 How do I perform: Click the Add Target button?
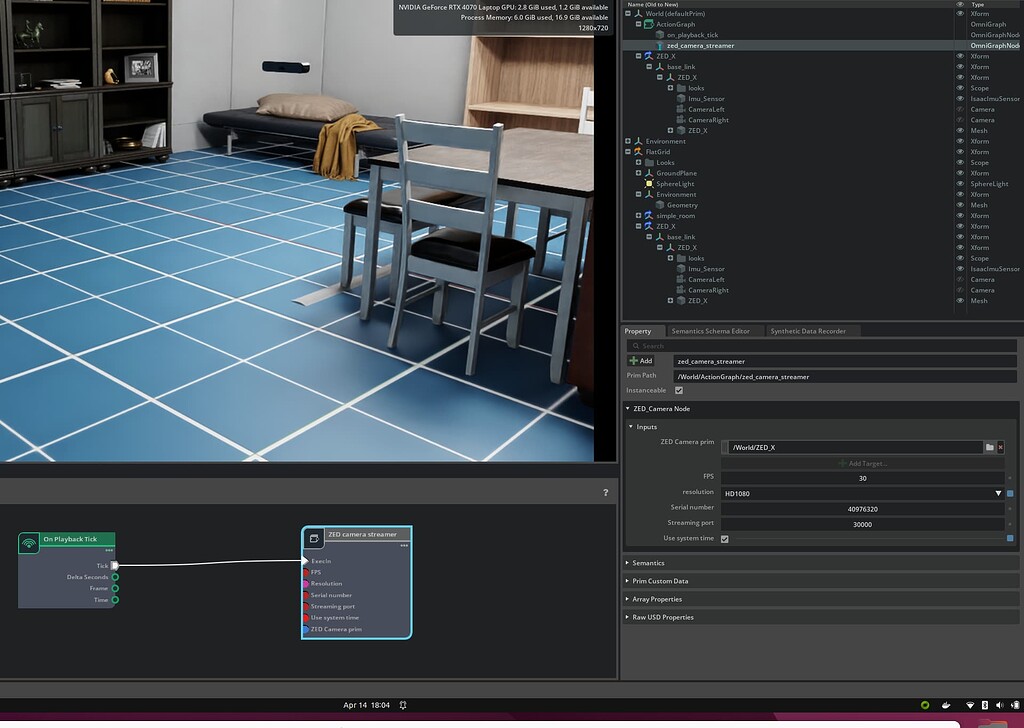(x=863, y=462)
